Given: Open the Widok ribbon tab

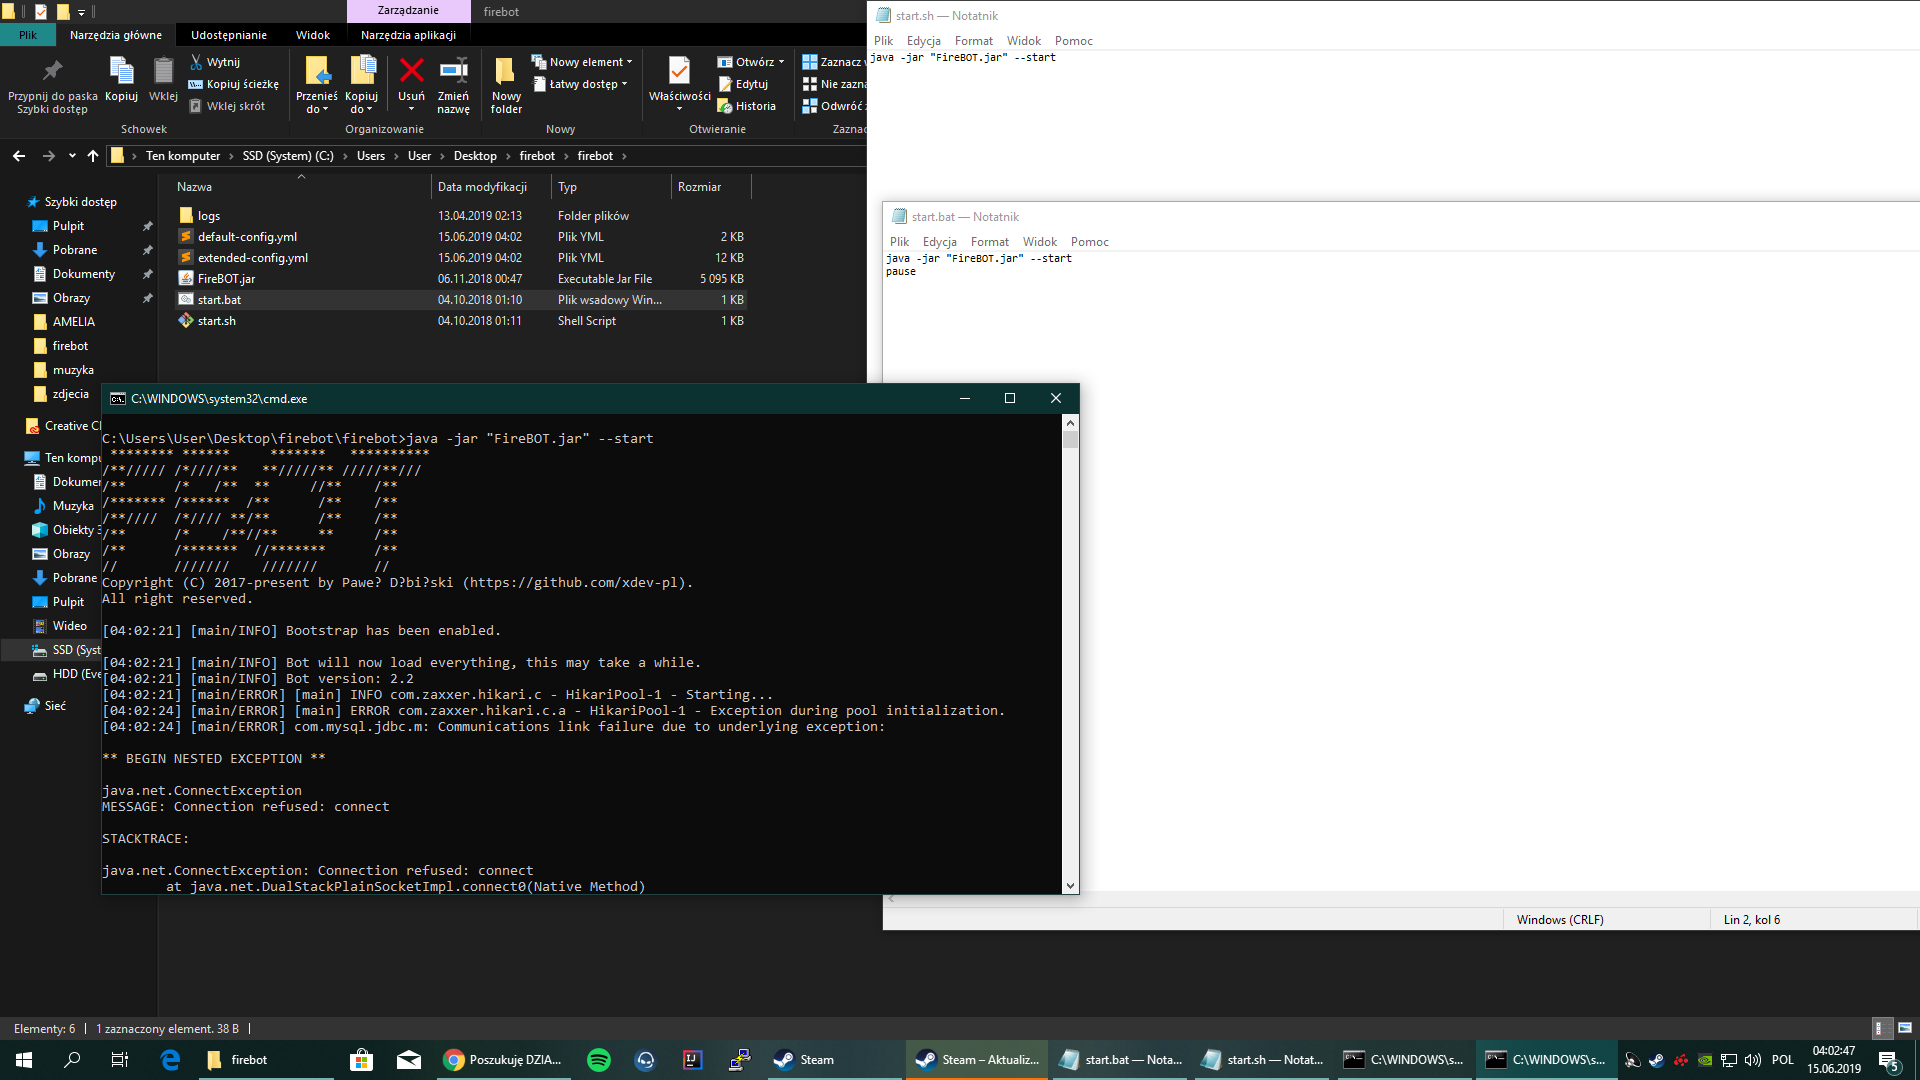Looking at the screenshot, I should [x=312, y=35].
